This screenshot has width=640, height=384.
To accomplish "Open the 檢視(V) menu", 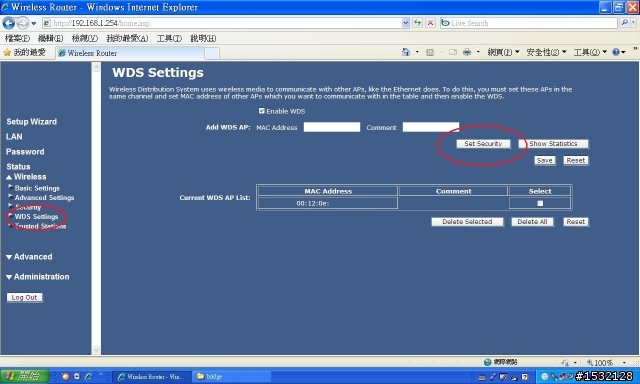I will click(x=84, y=38).
